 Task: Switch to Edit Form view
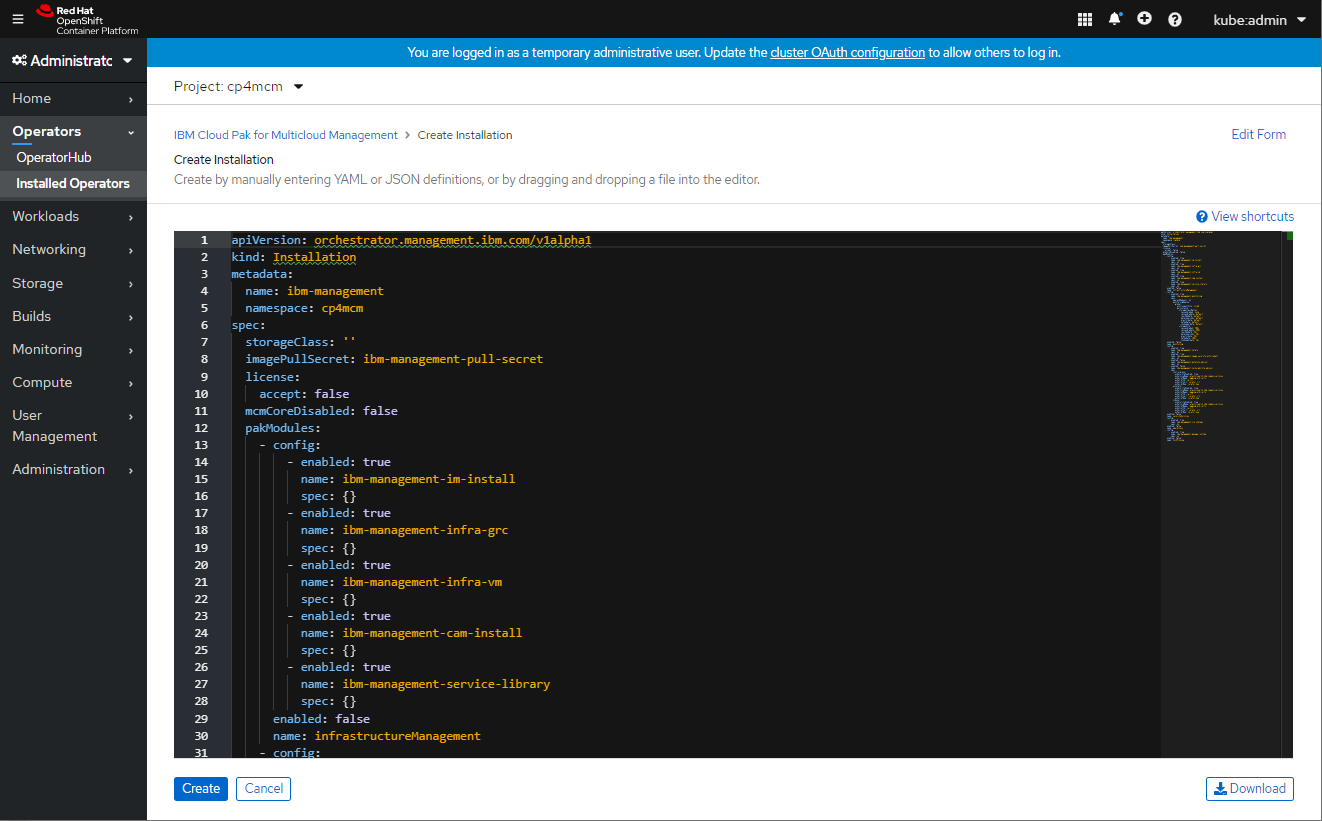pyautogui.click(x=1258, y=134)
